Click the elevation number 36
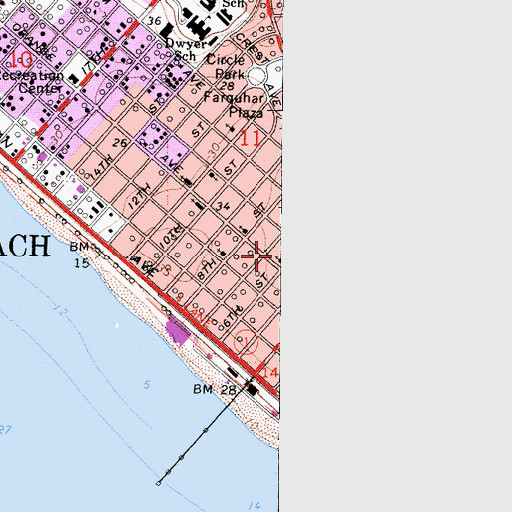 (154, 21)
